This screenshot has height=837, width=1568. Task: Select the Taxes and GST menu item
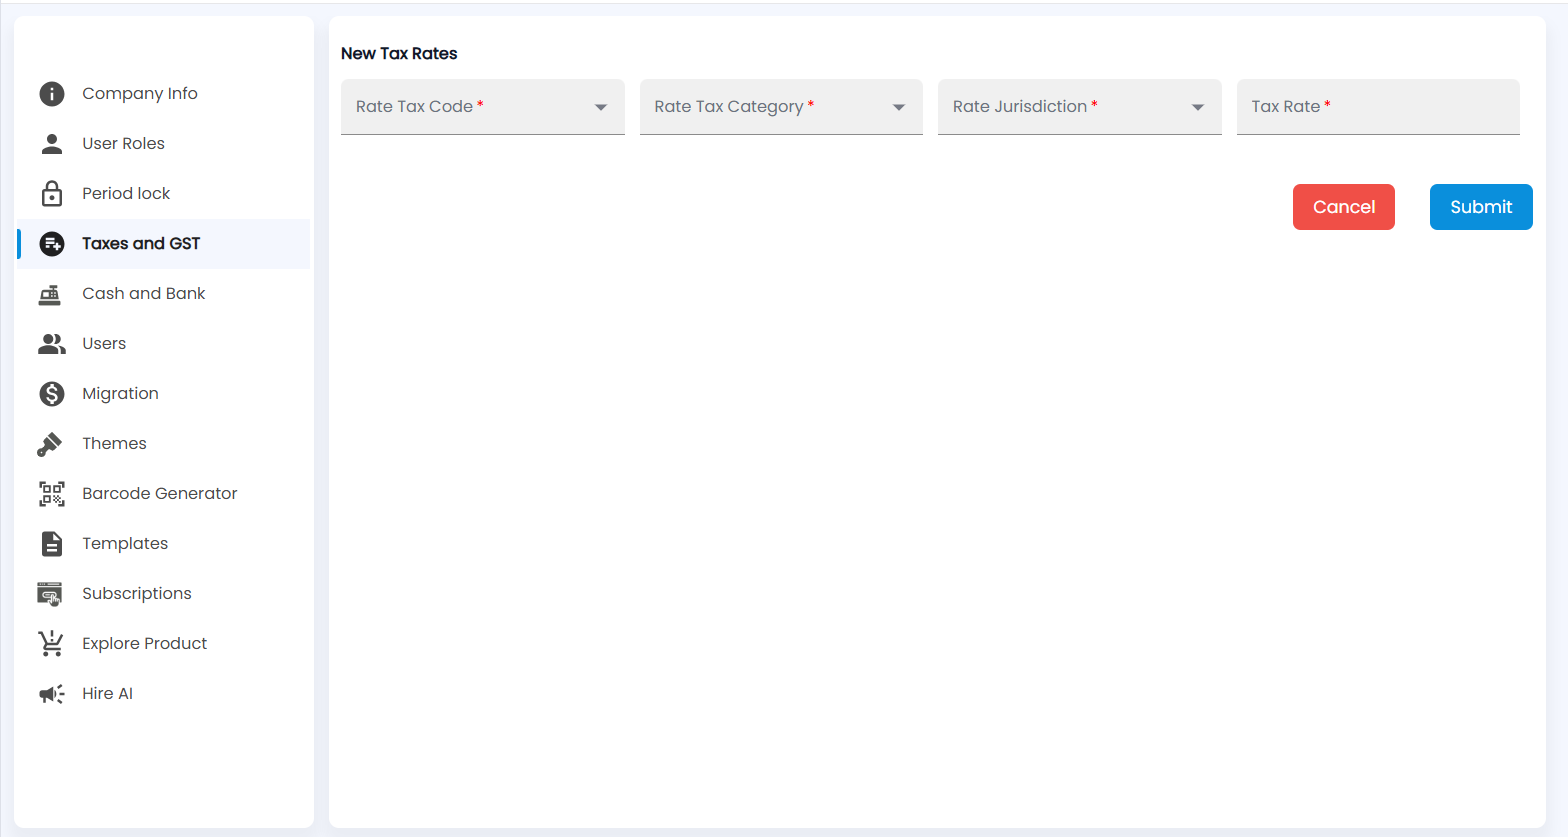point(164,244)
